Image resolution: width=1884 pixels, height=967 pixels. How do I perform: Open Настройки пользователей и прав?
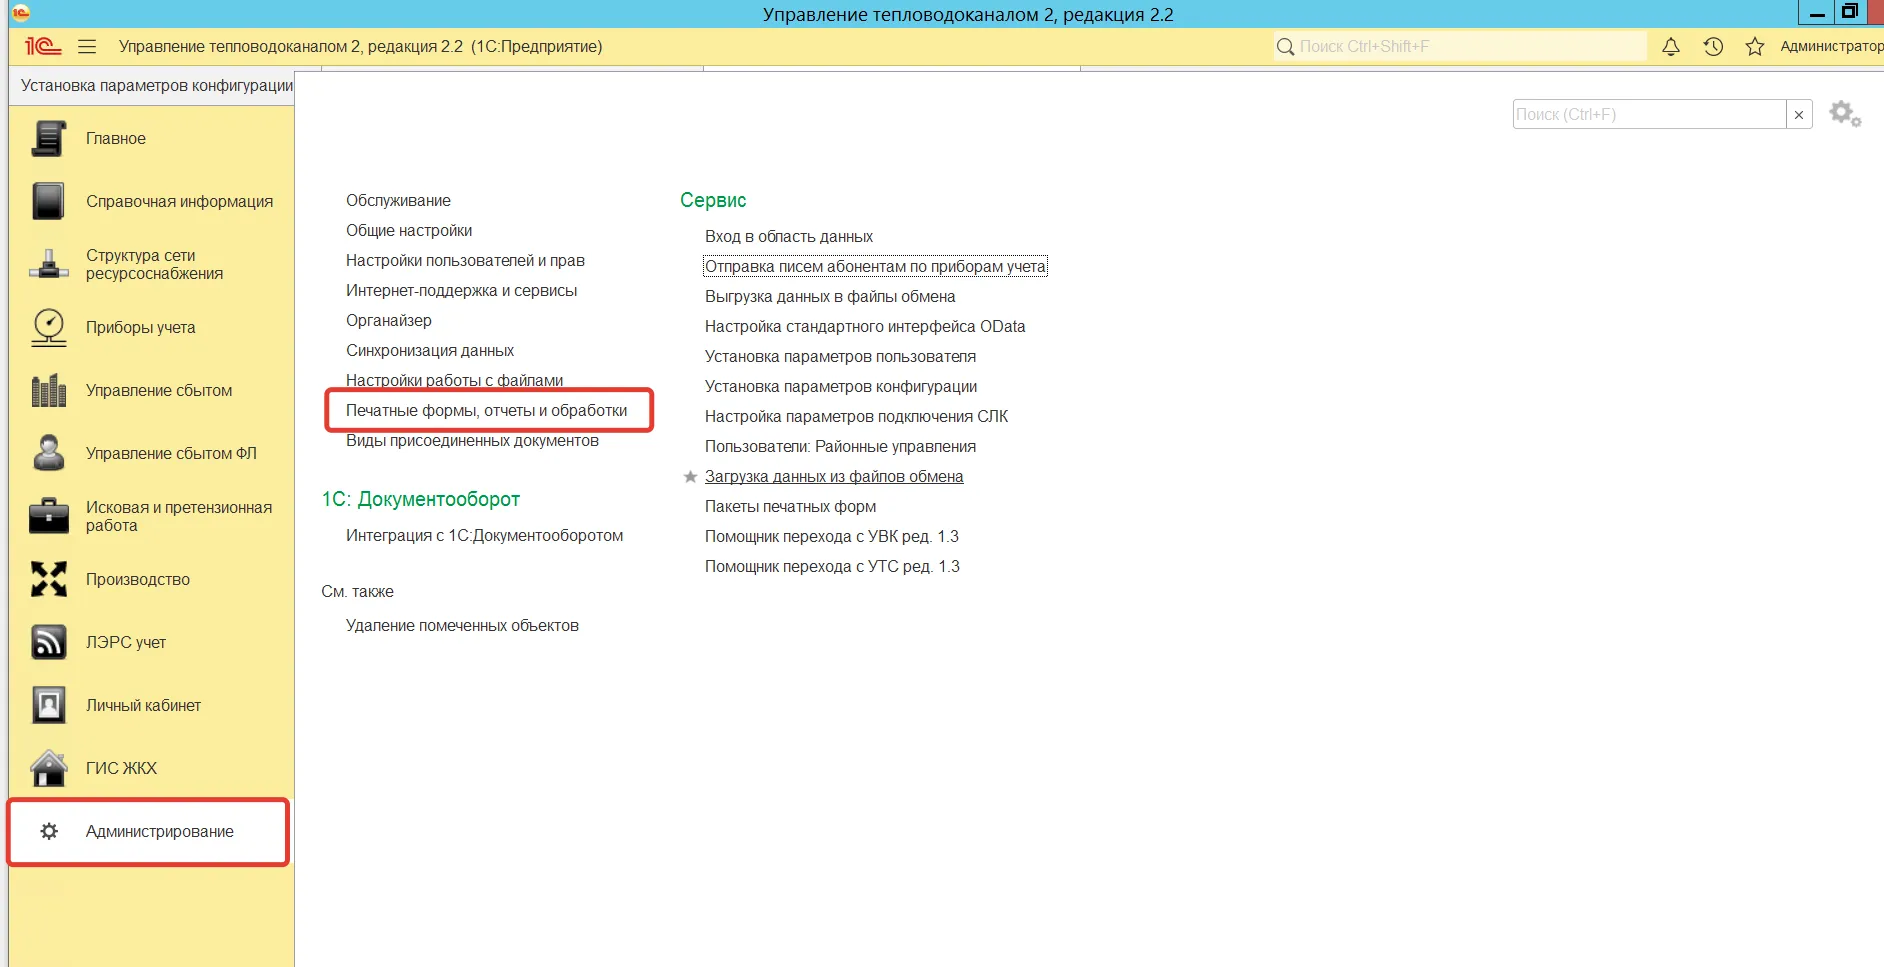pos(465,260)
